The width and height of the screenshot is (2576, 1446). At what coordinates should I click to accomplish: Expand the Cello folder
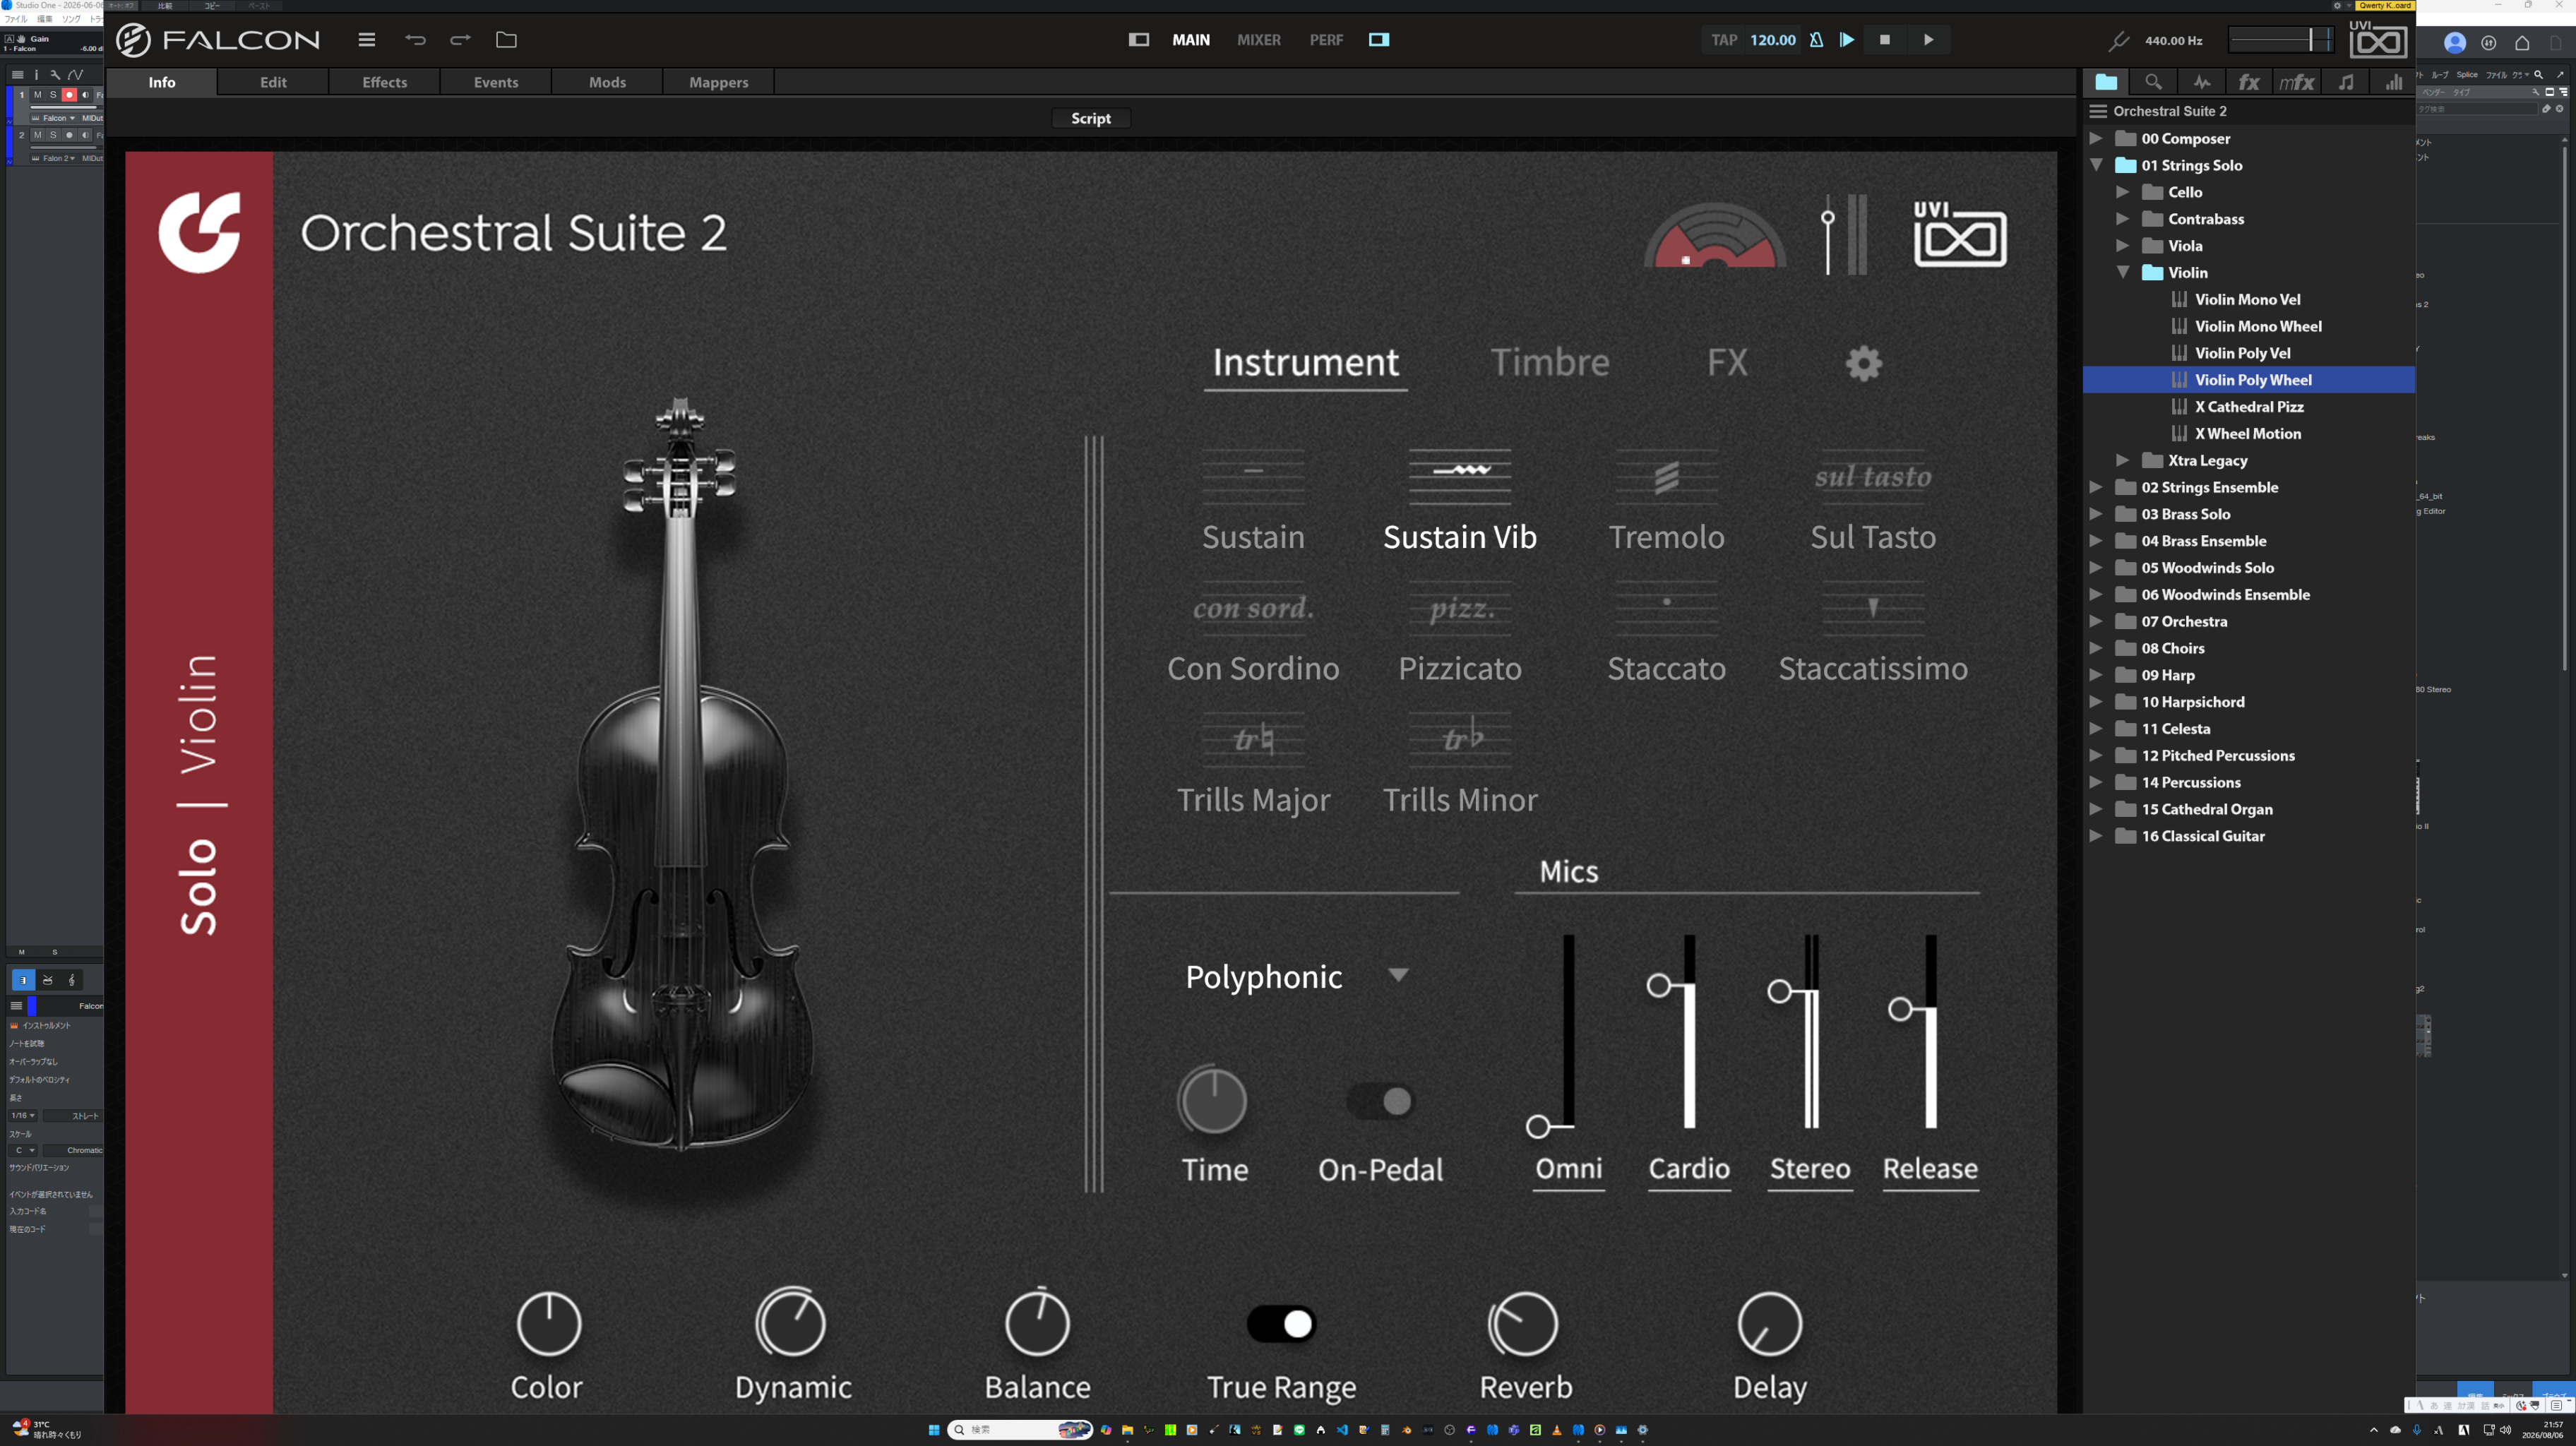(x=2123, y=192)
